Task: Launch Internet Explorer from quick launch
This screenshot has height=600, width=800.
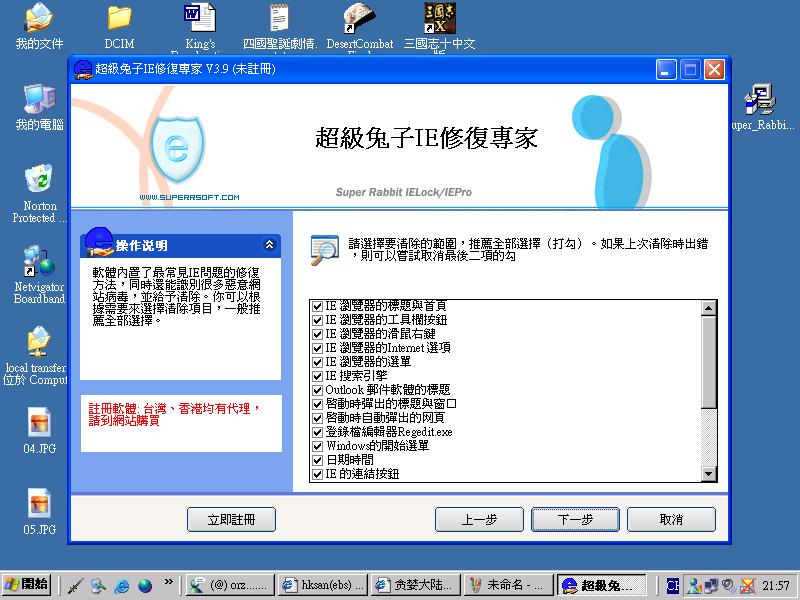Action: click(121, 586)
